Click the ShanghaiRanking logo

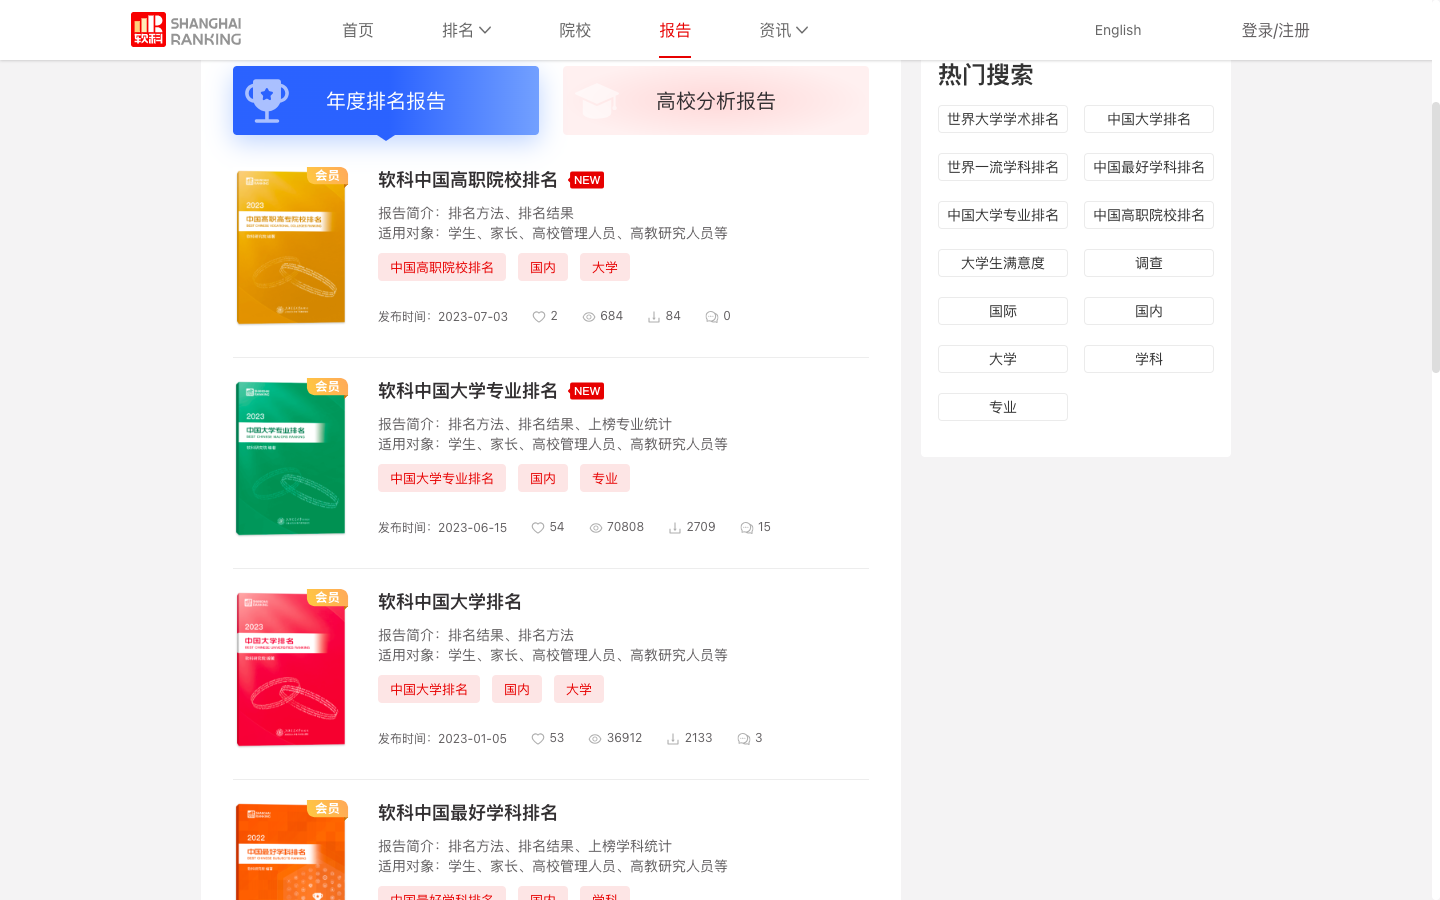pyautogui.click(x=185, y=30)
